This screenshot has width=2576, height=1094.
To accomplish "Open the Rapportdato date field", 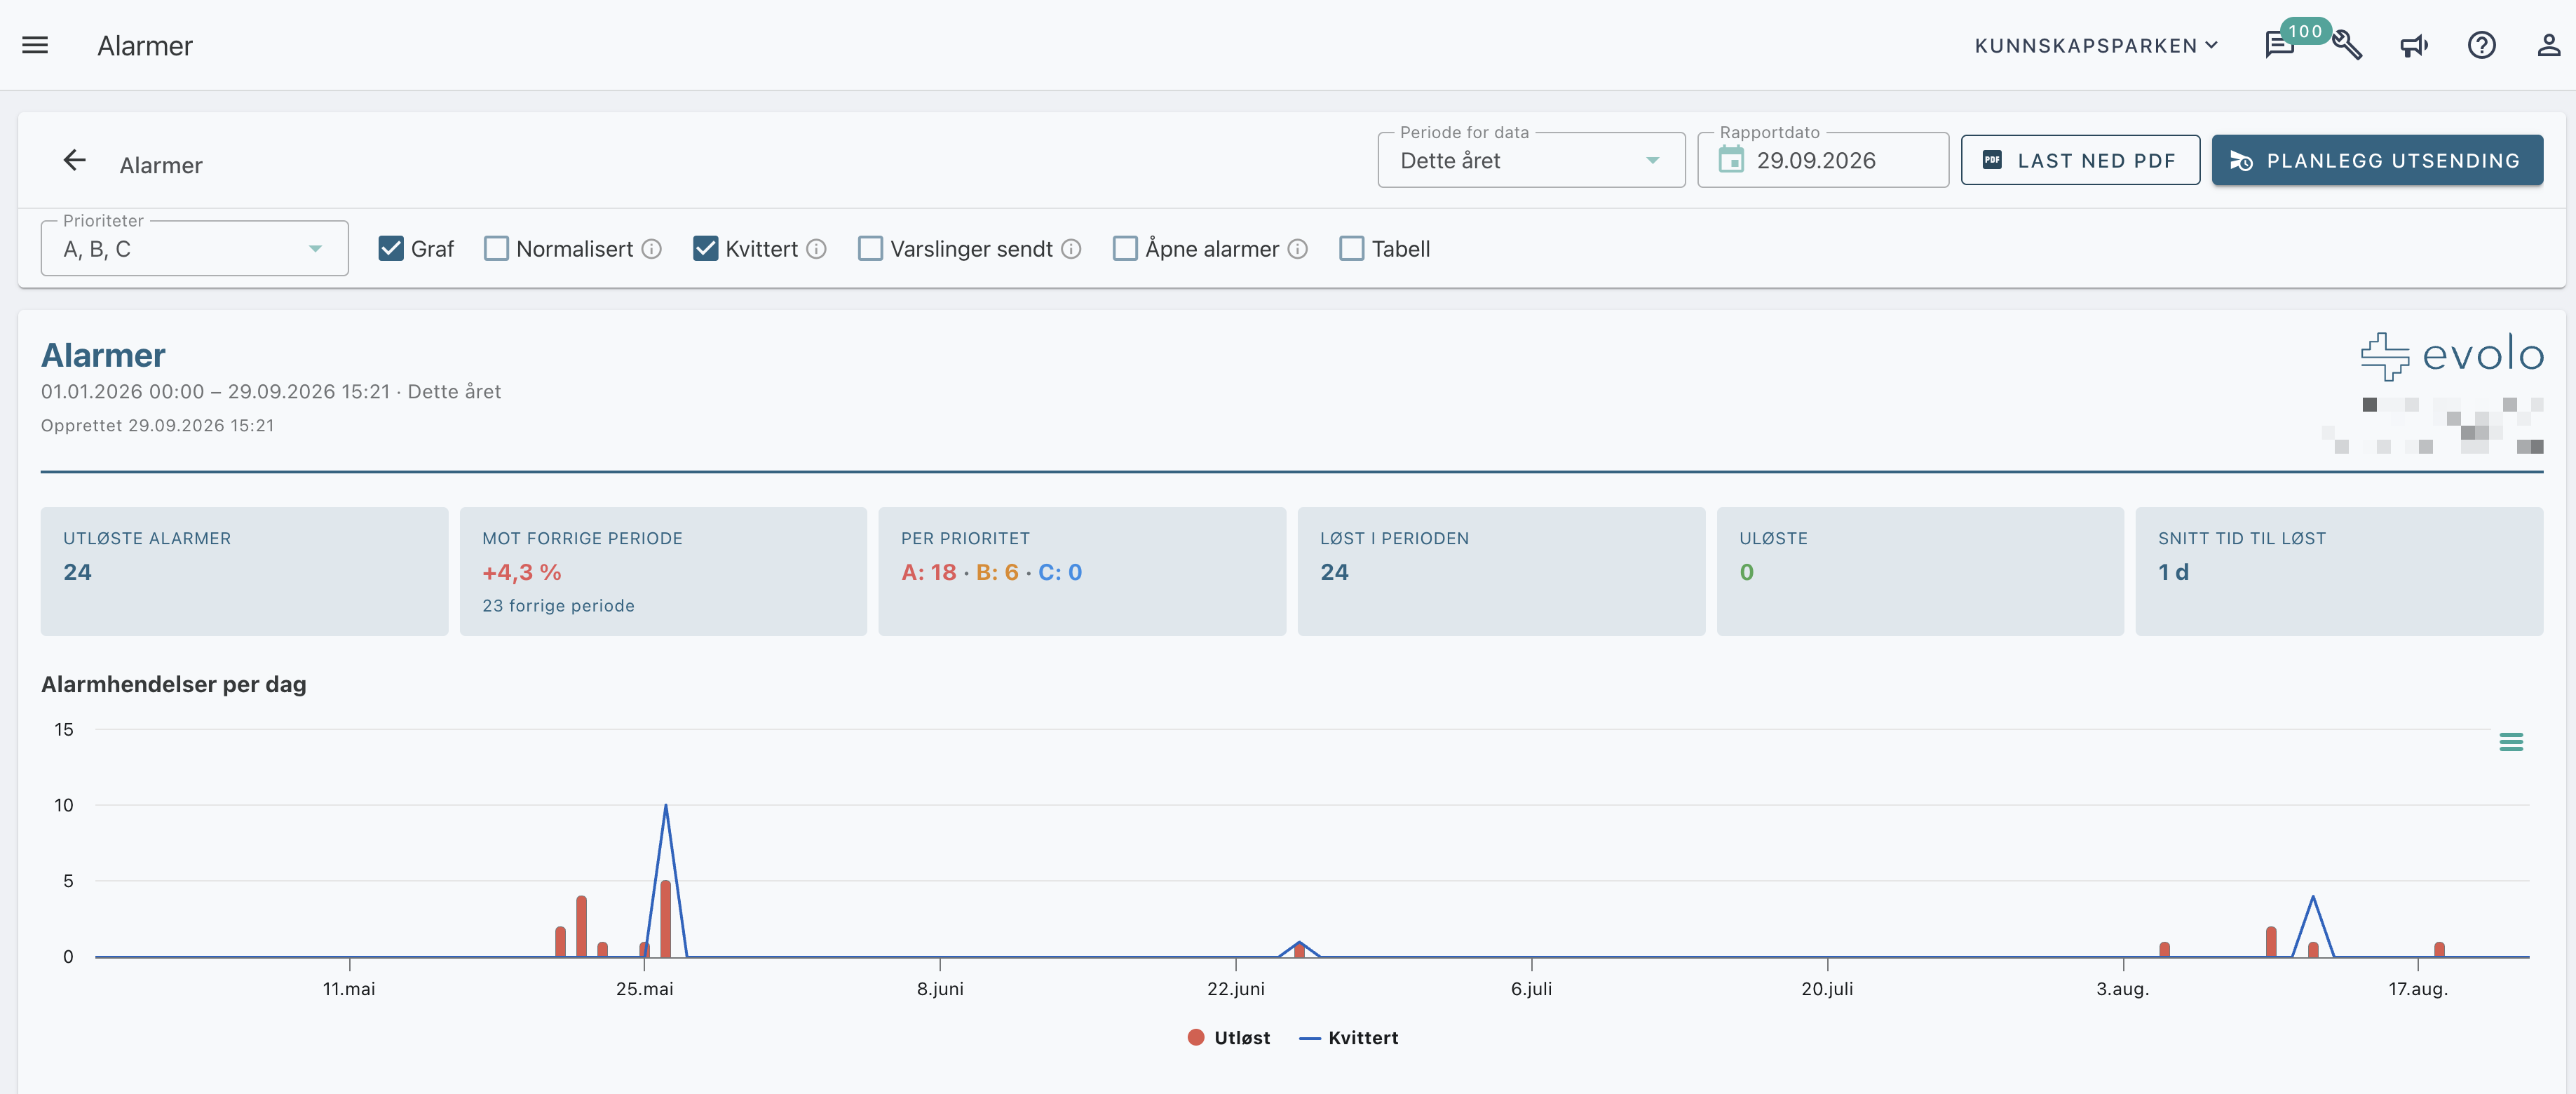I will (x=1823, y=161).
